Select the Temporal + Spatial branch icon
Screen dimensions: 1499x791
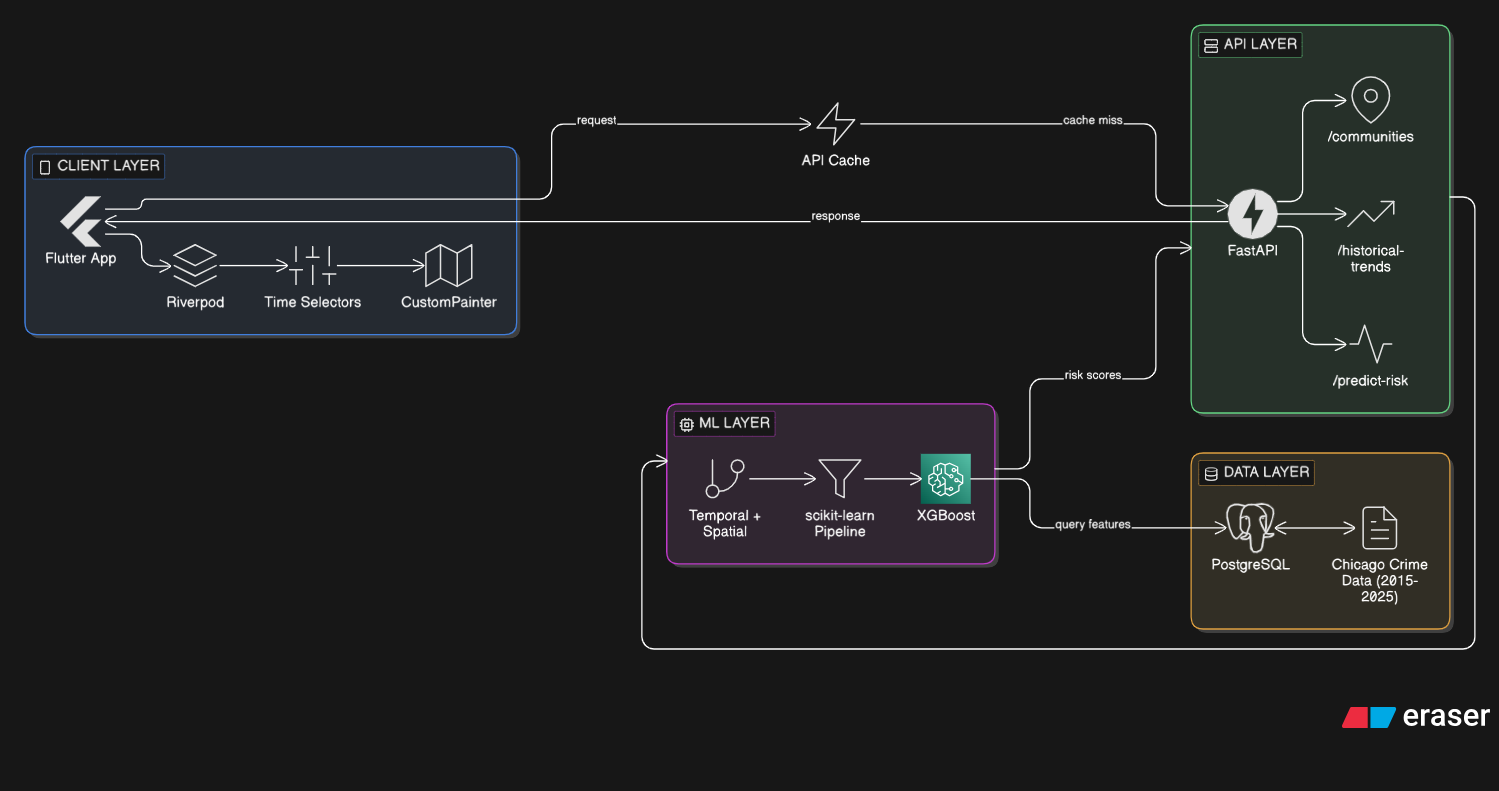[725, 479]
